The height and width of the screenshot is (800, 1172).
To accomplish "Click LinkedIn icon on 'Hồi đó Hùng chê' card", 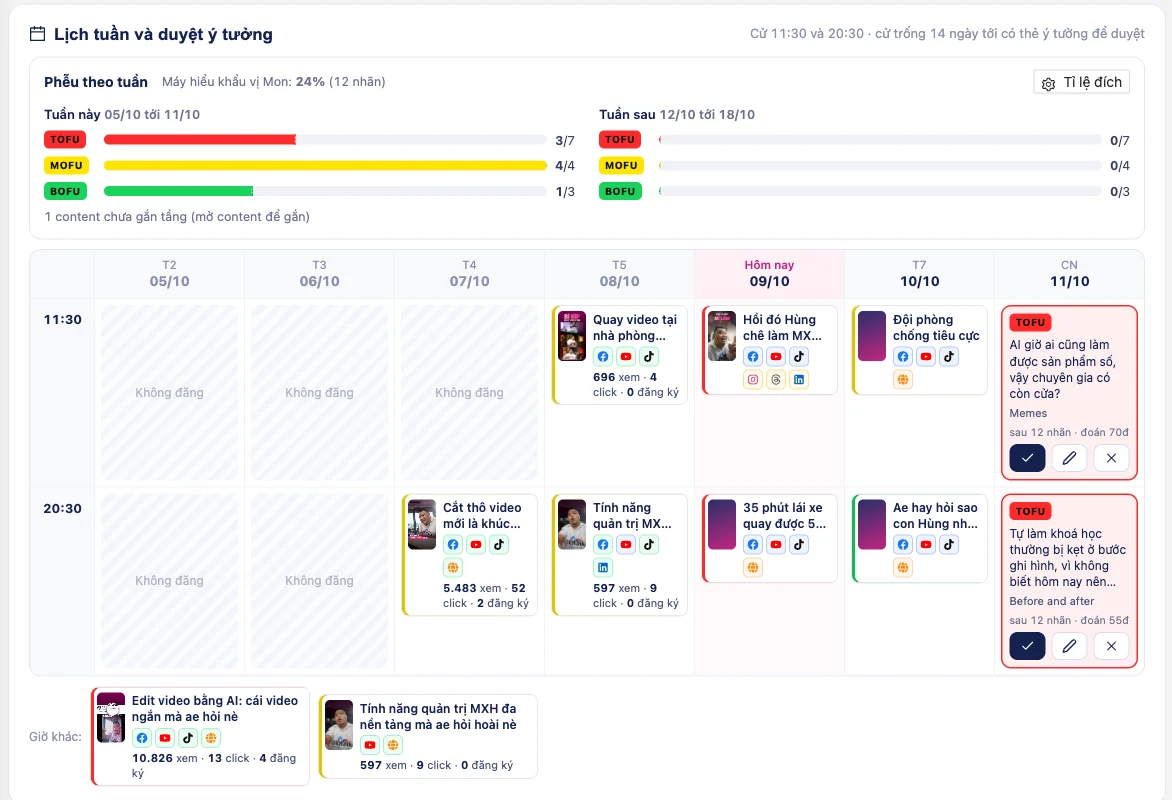I will (799, 379).
